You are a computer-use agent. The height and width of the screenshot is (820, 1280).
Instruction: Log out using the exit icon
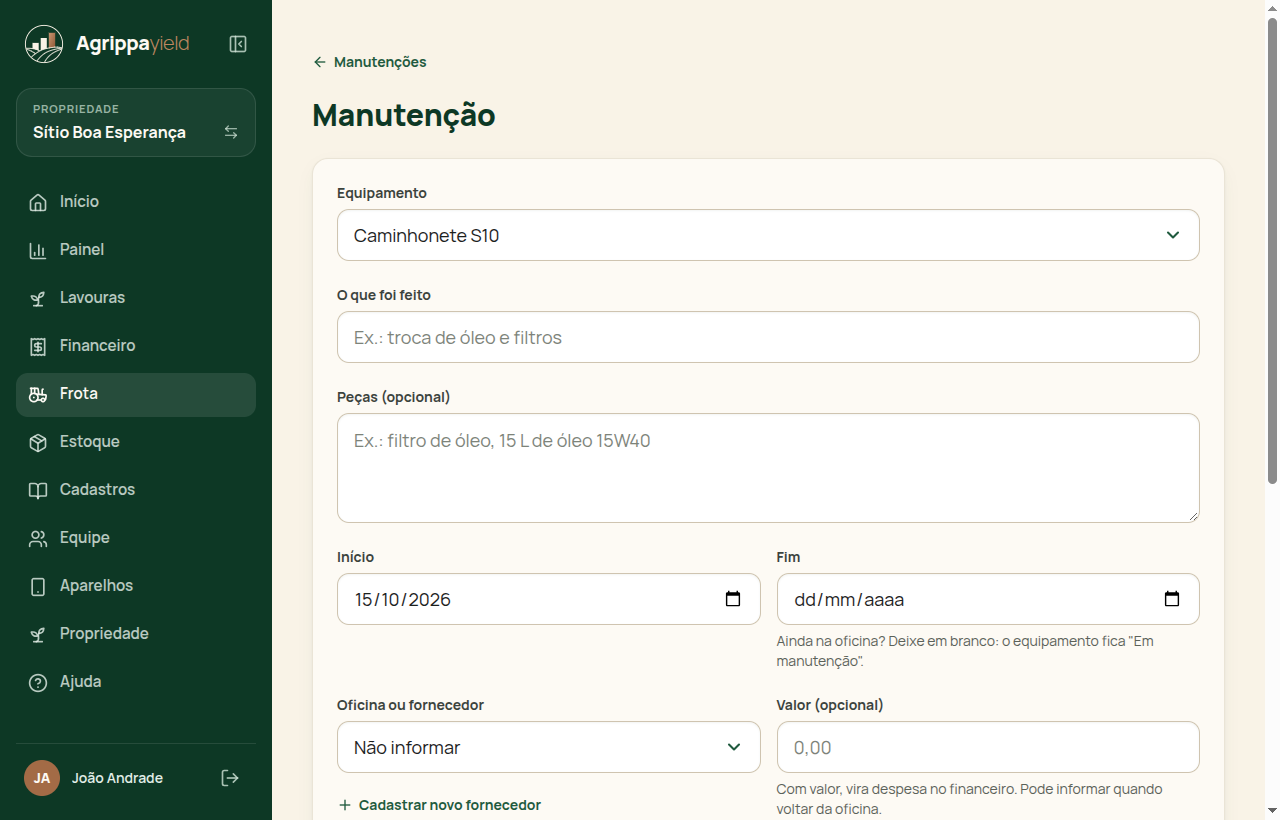230,778
